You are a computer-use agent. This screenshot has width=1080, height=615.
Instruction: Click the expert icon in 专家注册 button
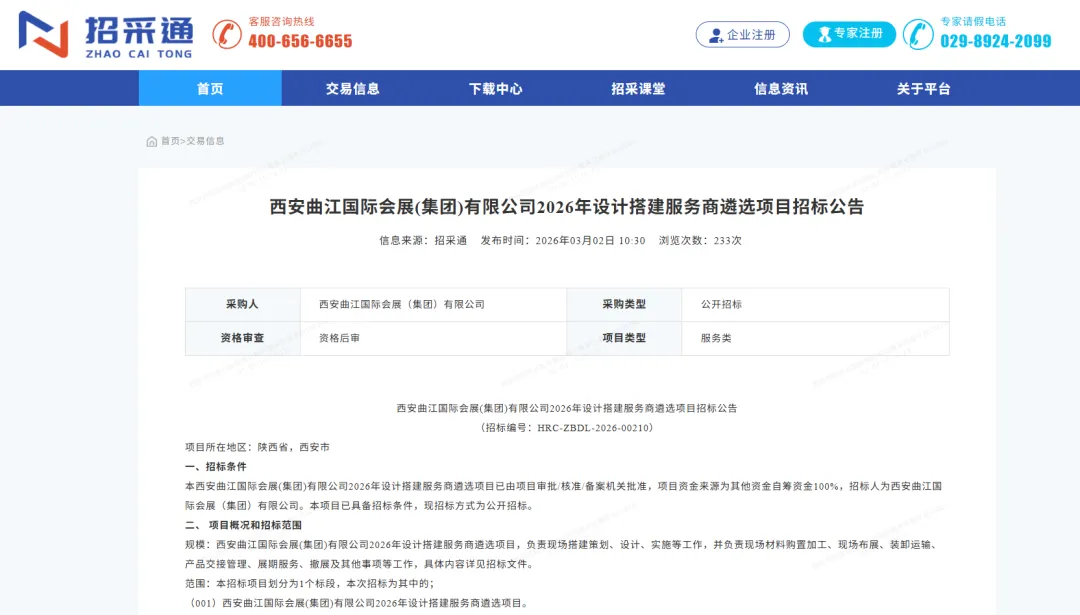(824, 34)
